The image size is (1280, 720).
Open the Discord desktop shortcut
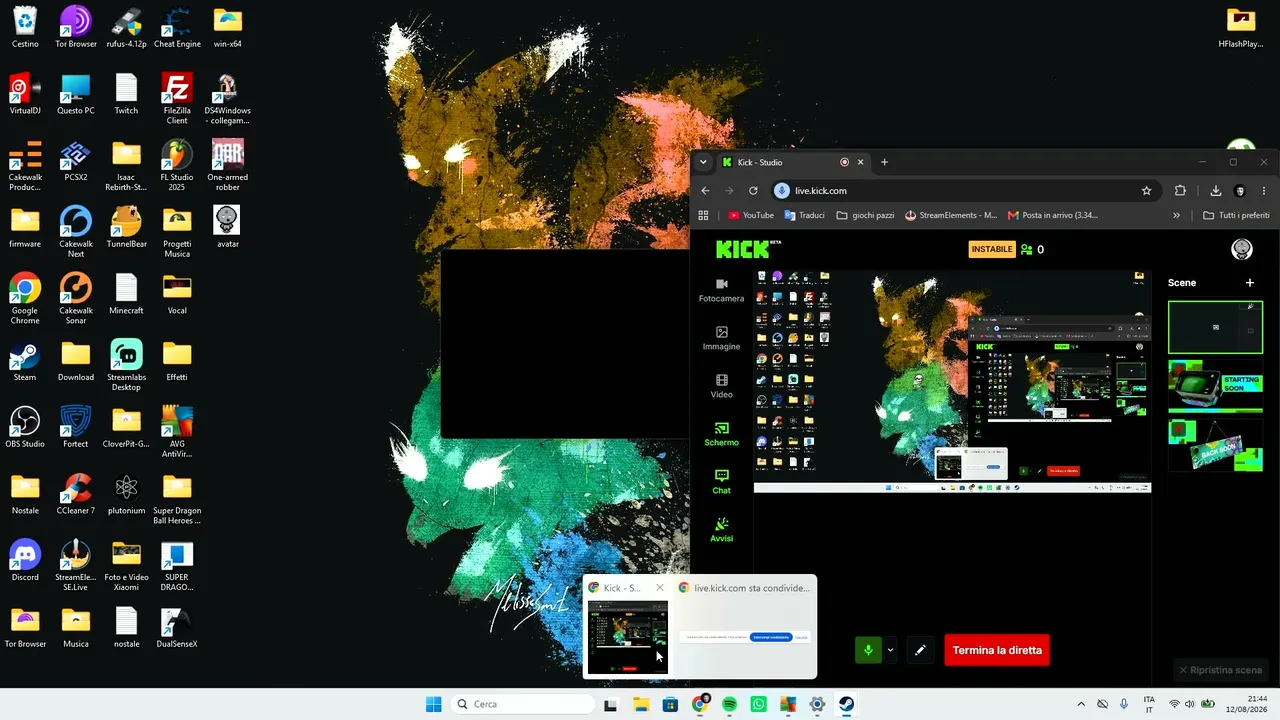pyautogui.click(x=25, y=559)
